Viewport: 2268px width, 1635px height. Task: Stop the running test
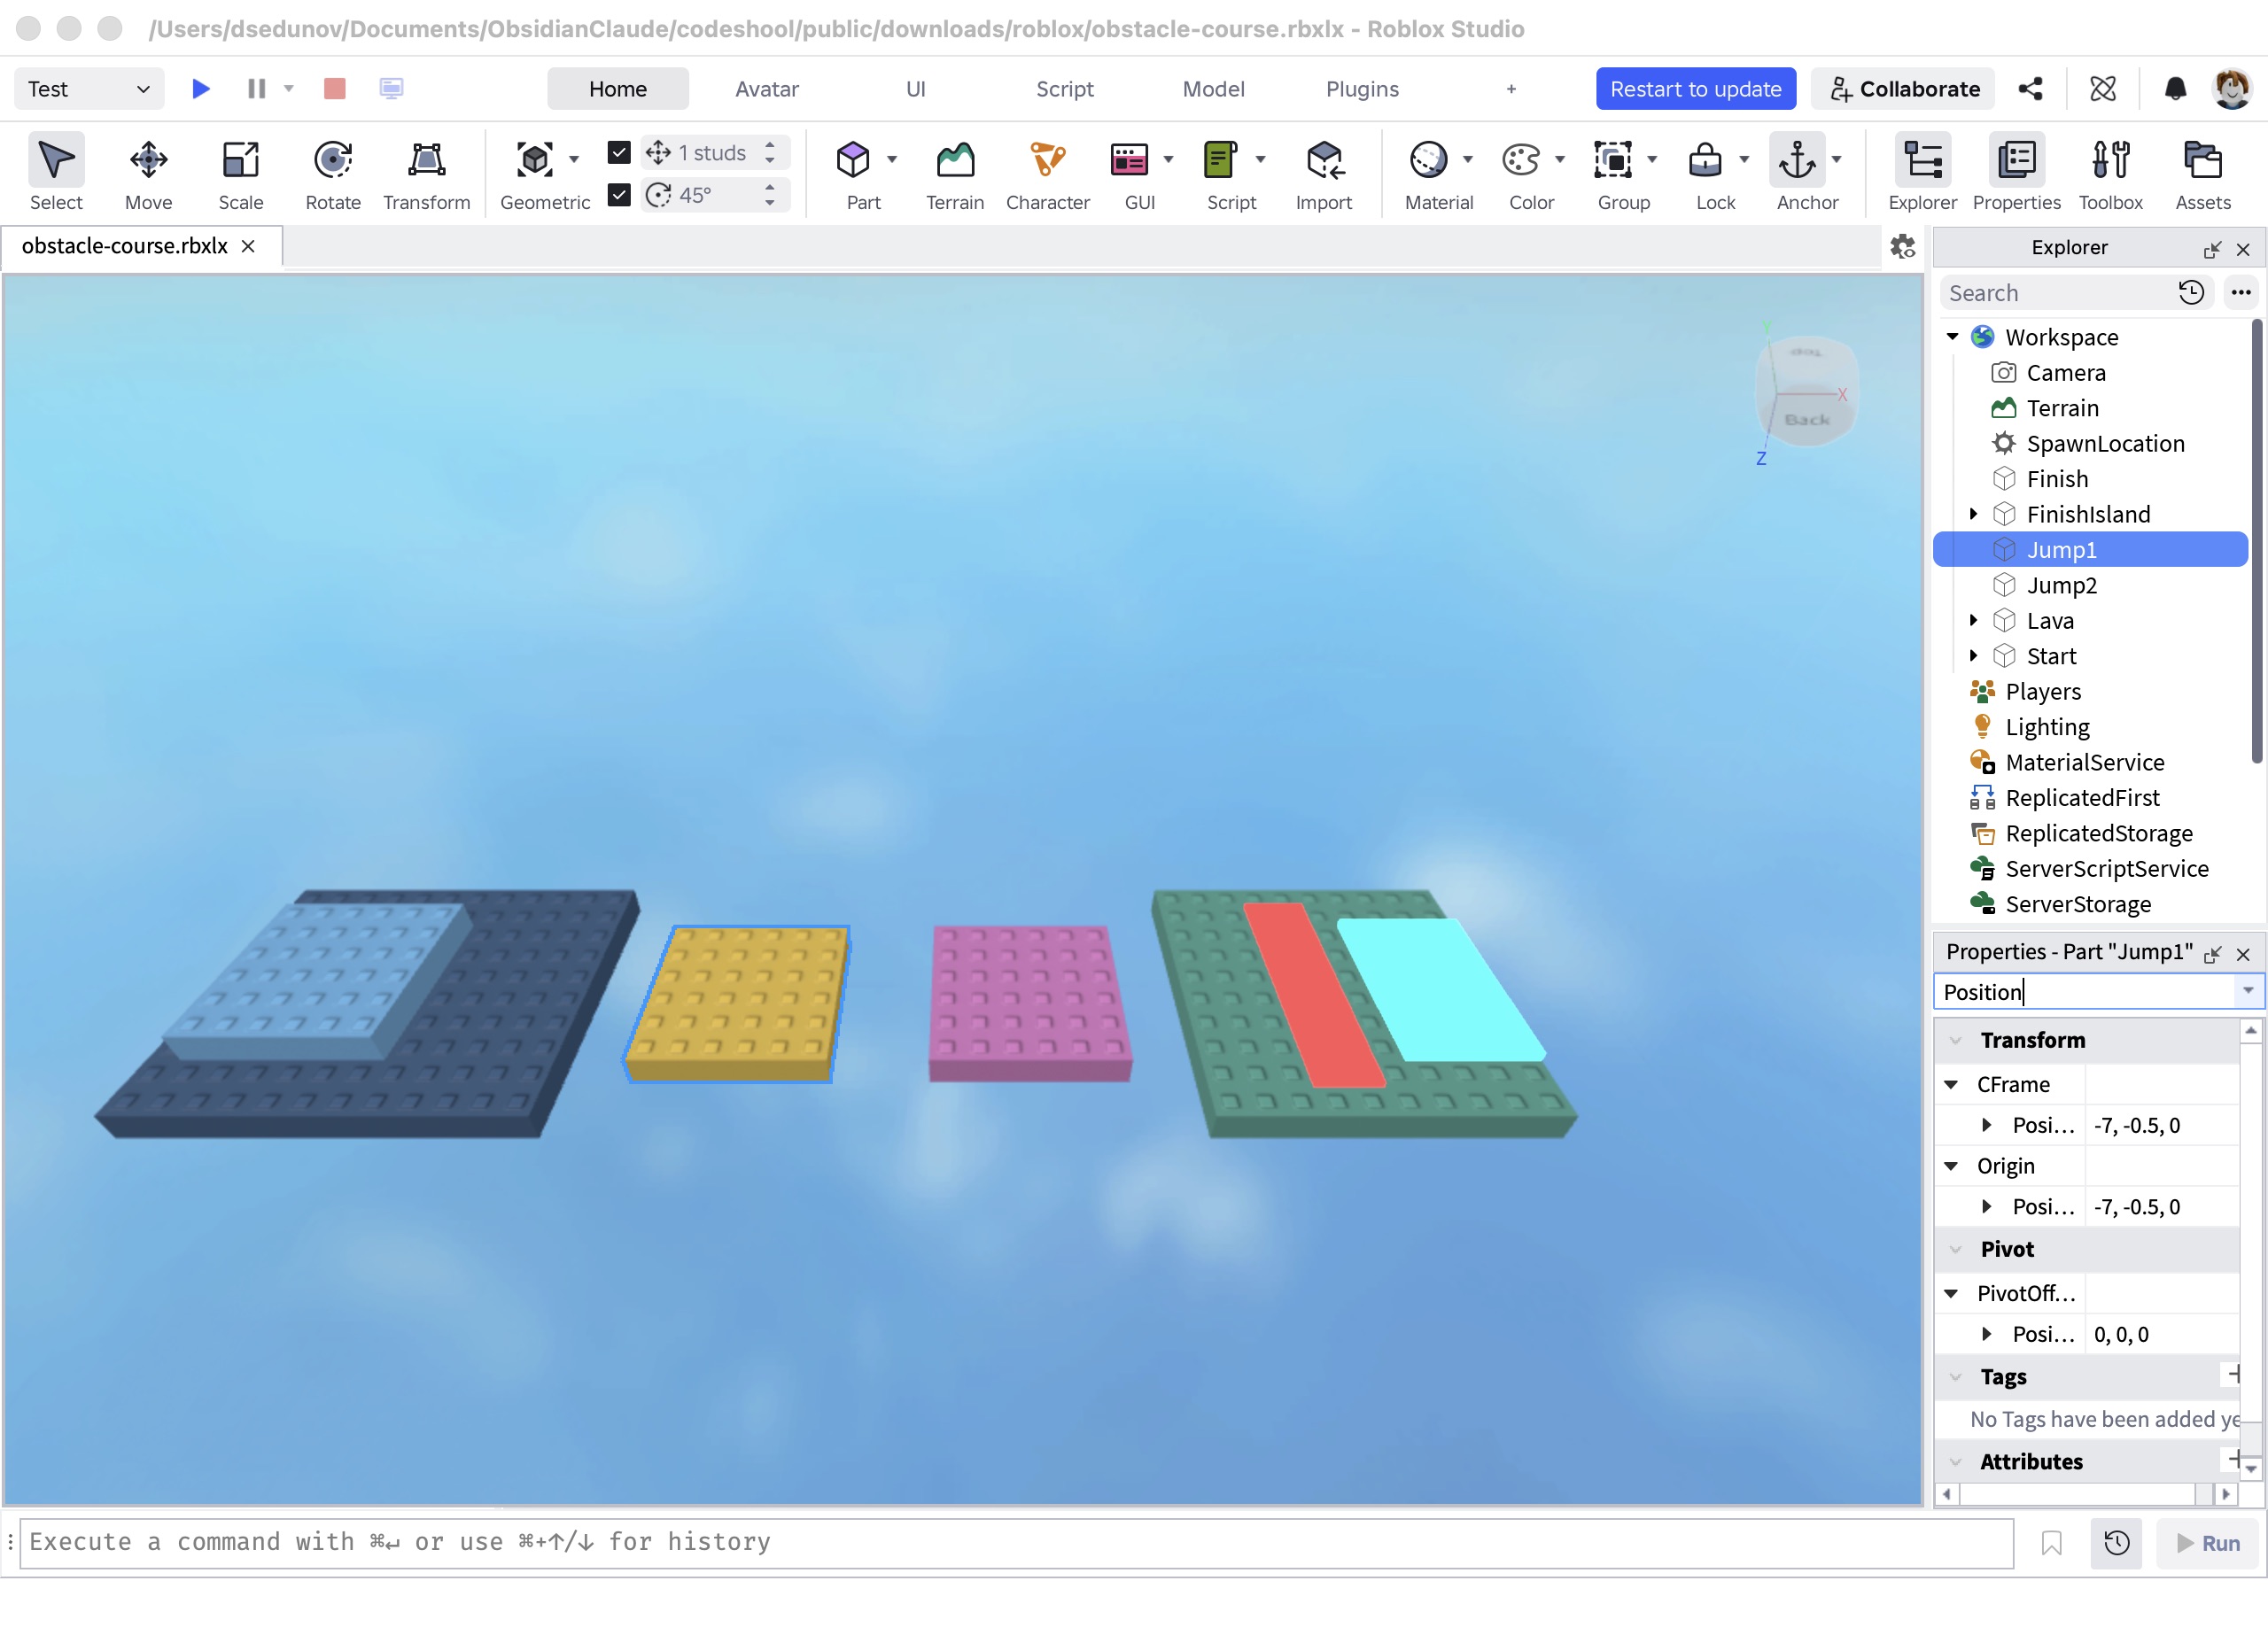pyautogui.click(x=335, y=89)
